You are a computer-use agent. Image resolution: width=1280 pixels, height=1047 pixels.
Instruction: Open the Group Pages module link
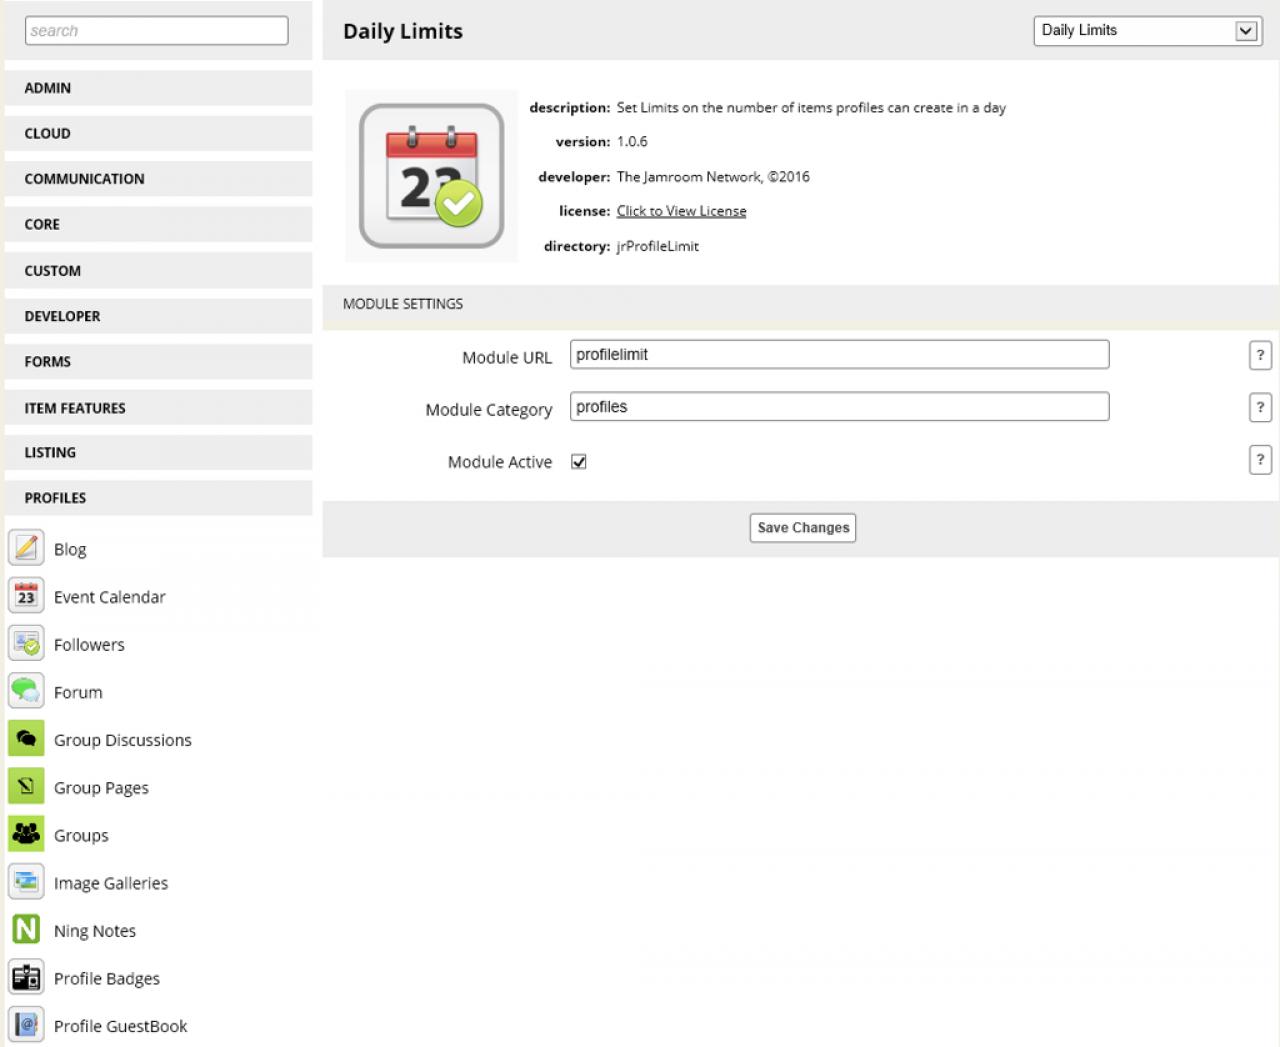click(101, 788)
